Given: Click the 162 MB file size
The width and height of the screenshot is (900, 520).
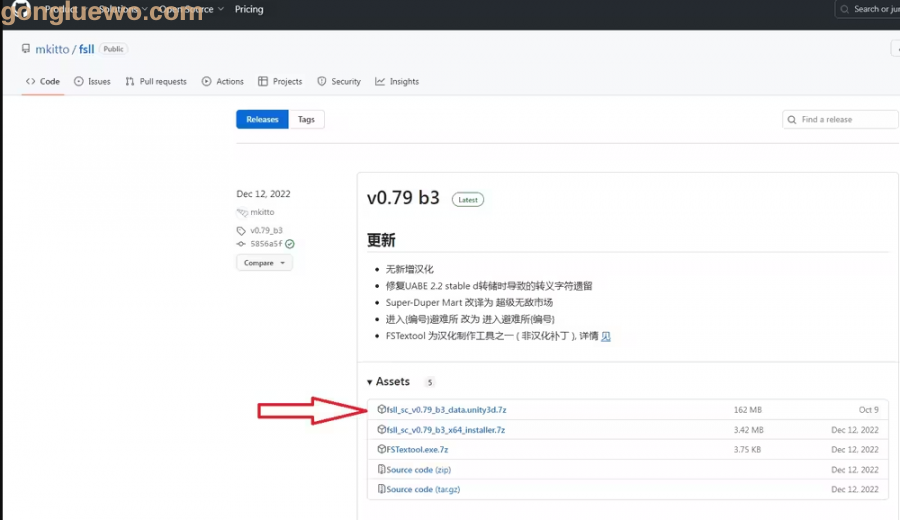Looking at the screenshot, I should tap(748, 410).
